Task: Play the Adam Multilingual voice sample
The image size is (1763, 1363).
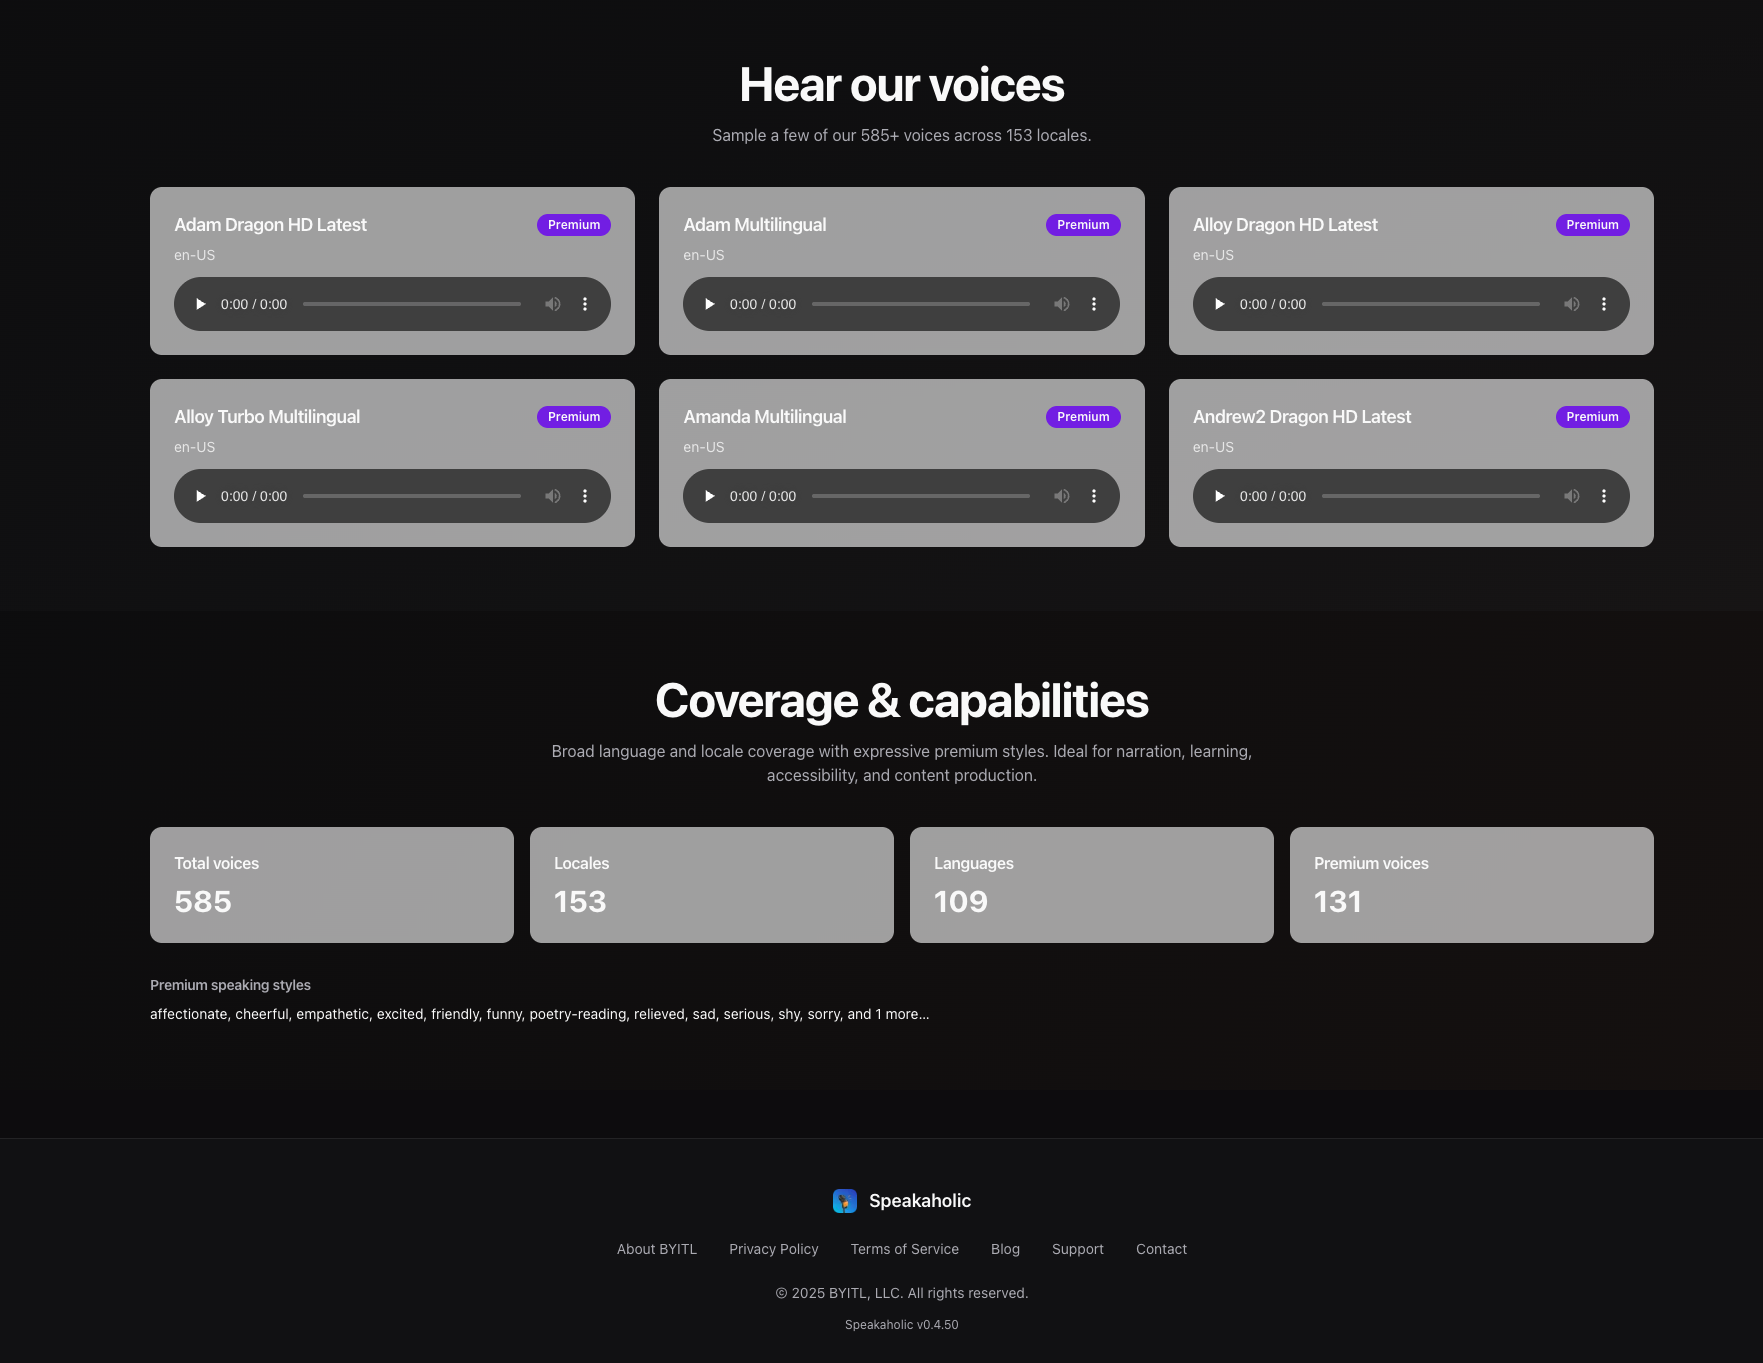Action: (x=710, y=304)
